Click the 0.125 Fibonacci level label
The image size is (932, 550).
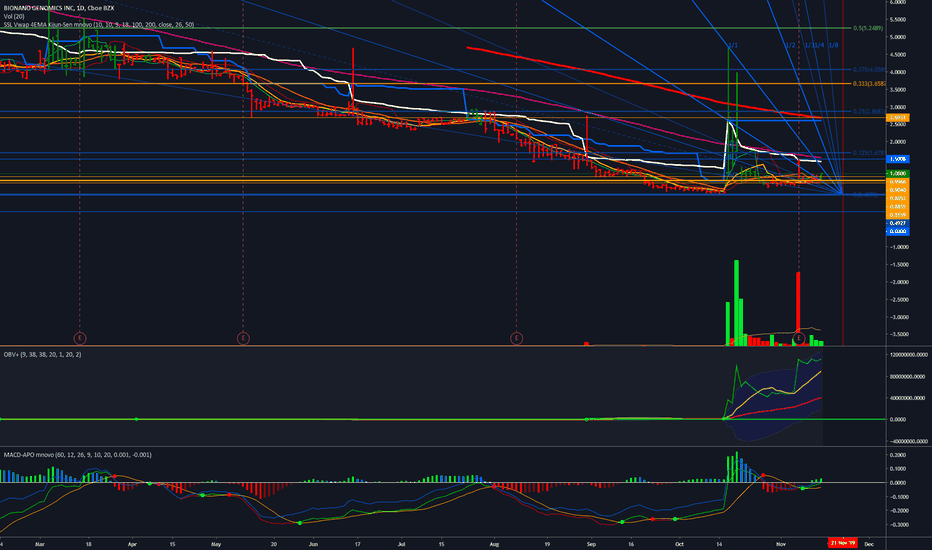868,153
